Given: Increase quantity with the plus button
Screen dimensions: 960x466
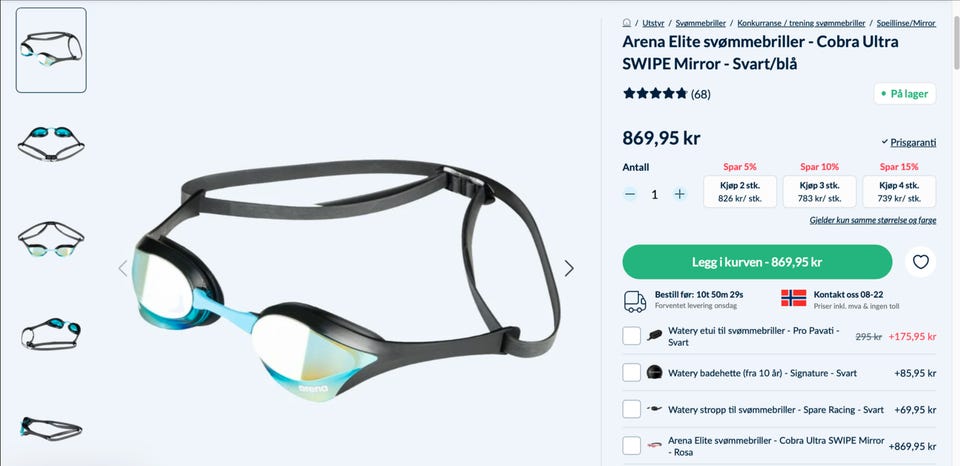Looking at the screenshot, I should [x=679, y=194].
